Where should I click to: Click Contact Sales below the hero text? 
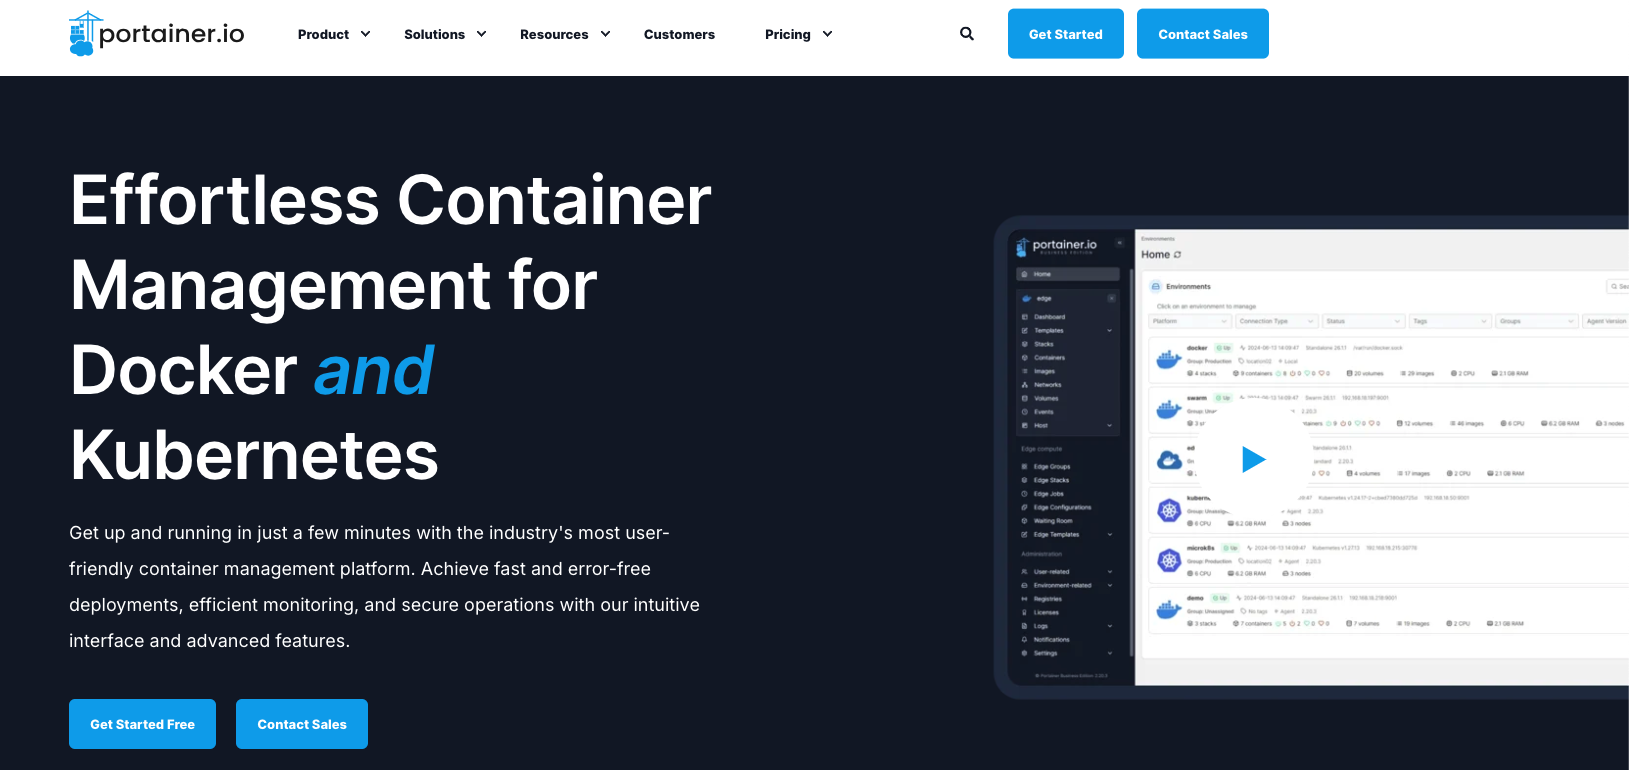(x=302, y=724)
